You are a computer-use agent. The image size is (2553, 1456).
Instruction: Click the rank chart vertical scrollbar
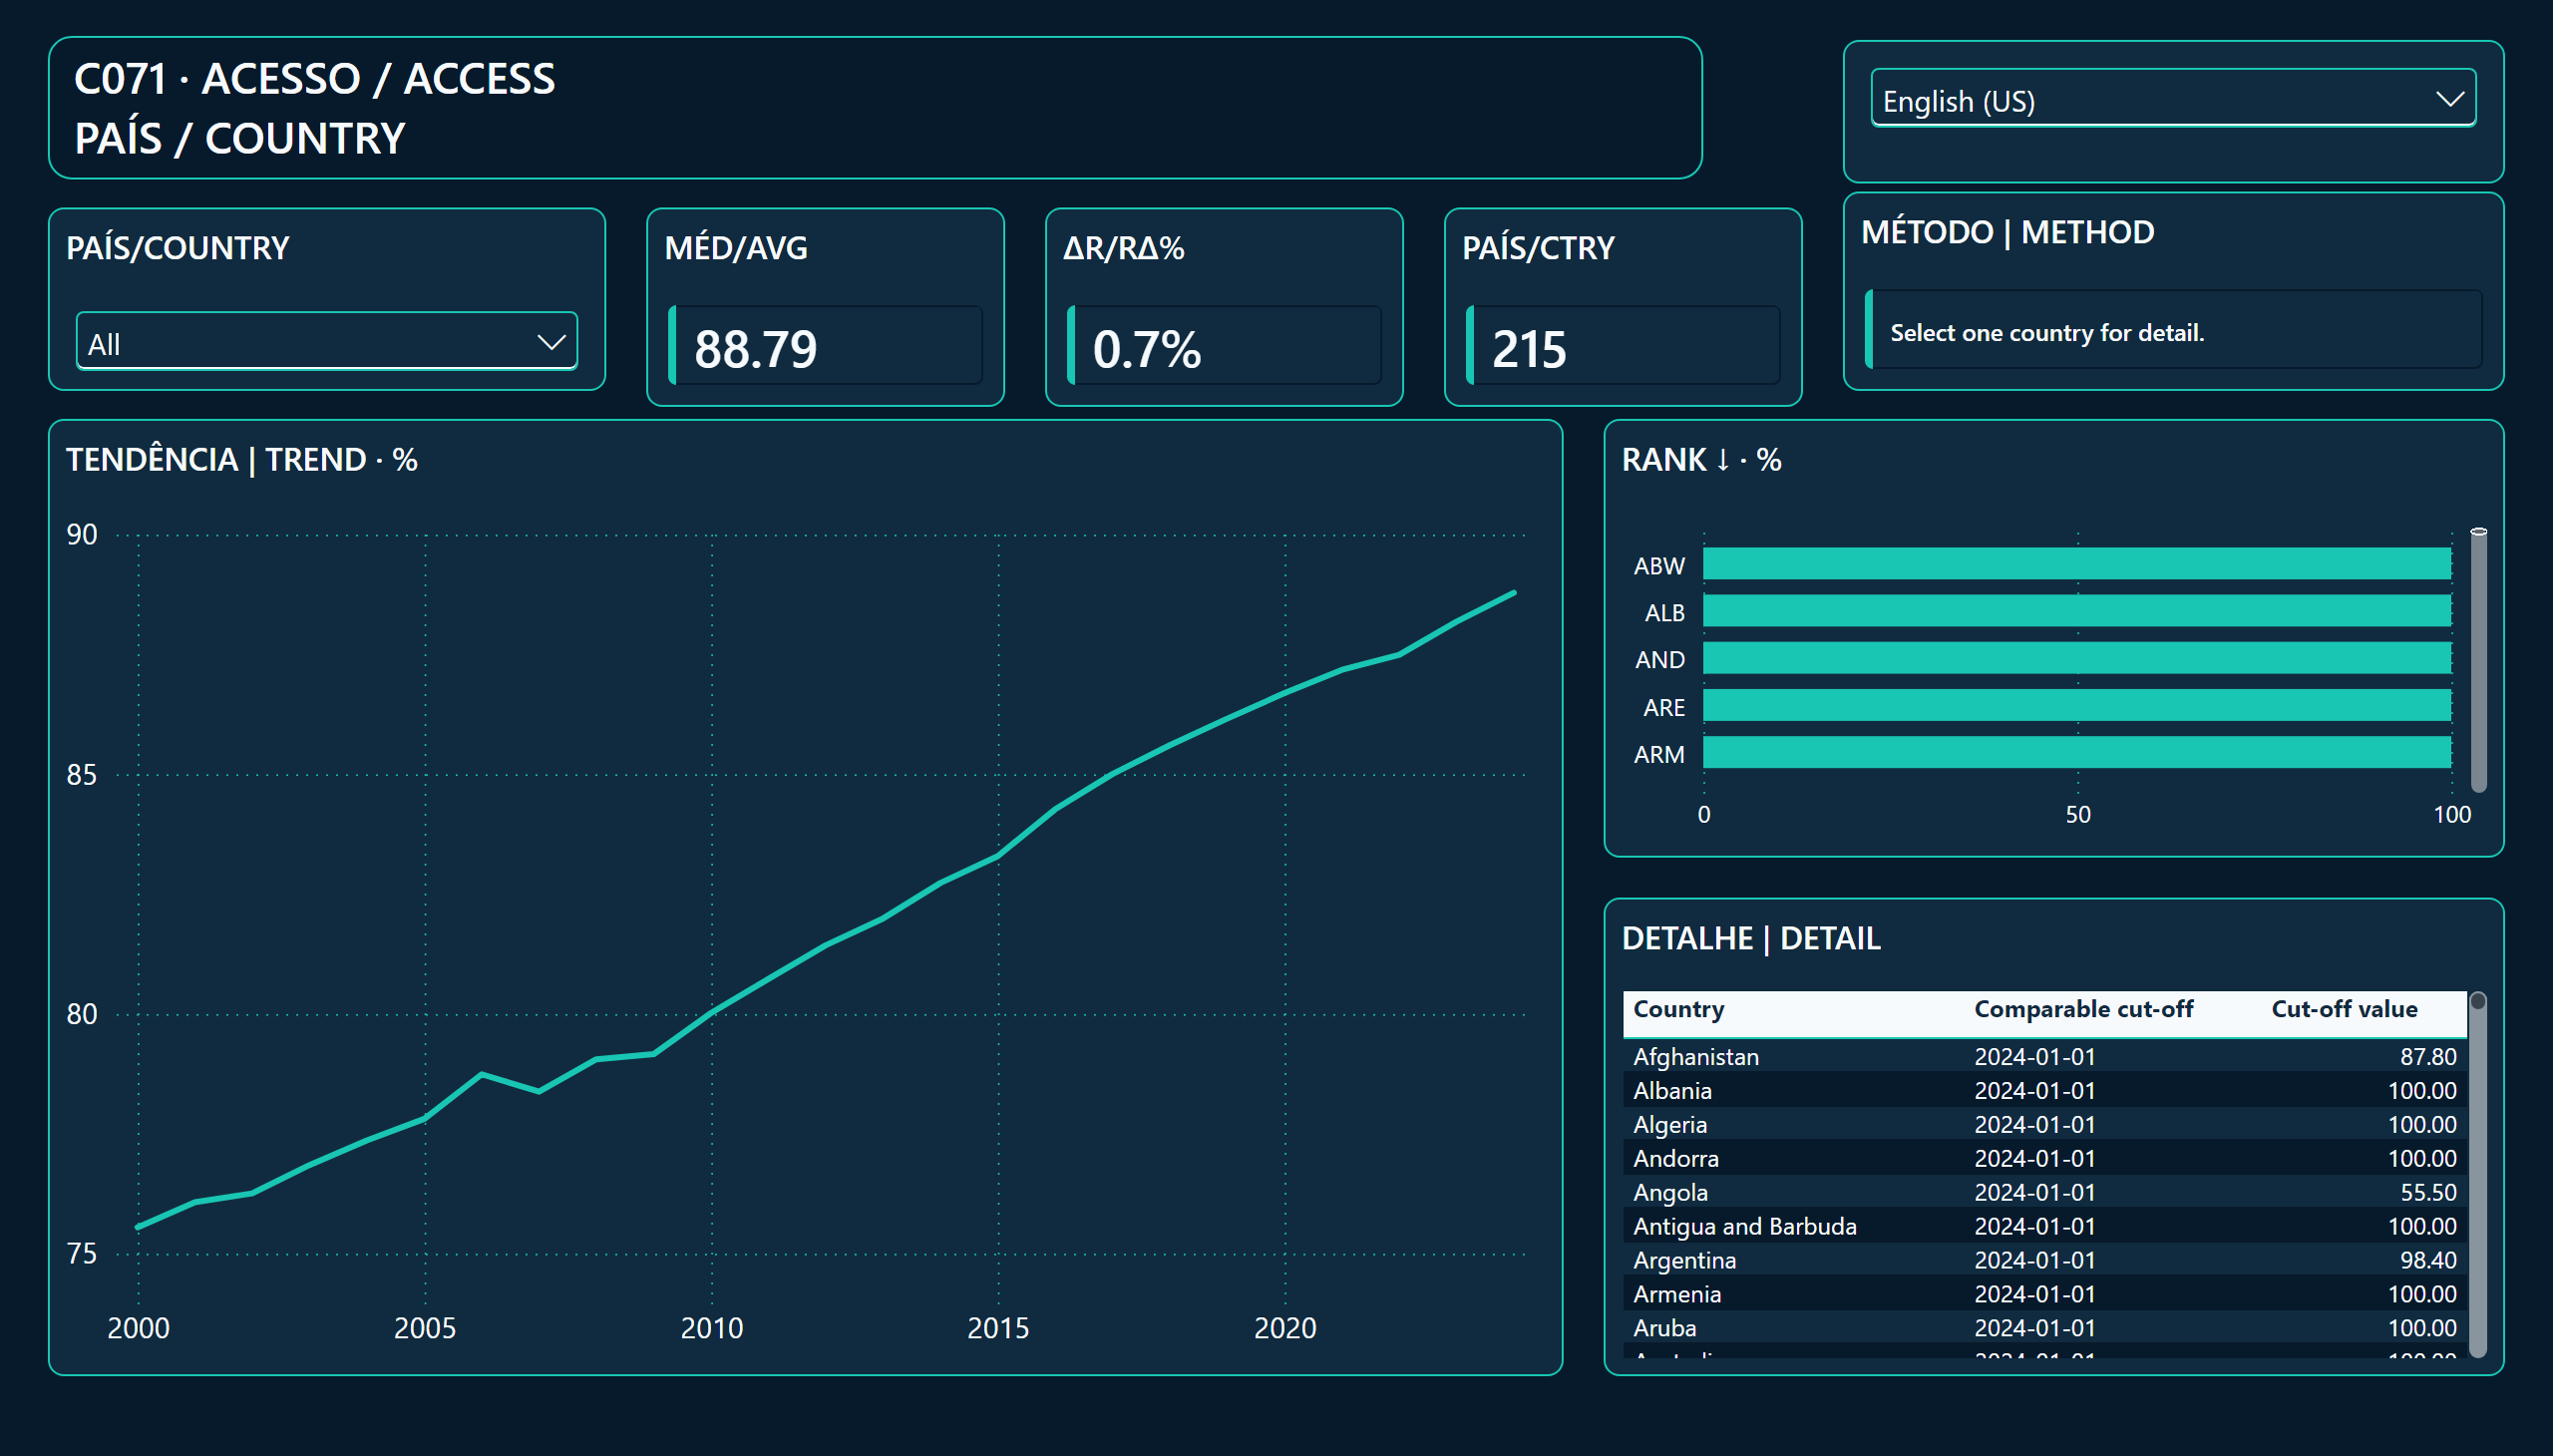(2478, 660)
